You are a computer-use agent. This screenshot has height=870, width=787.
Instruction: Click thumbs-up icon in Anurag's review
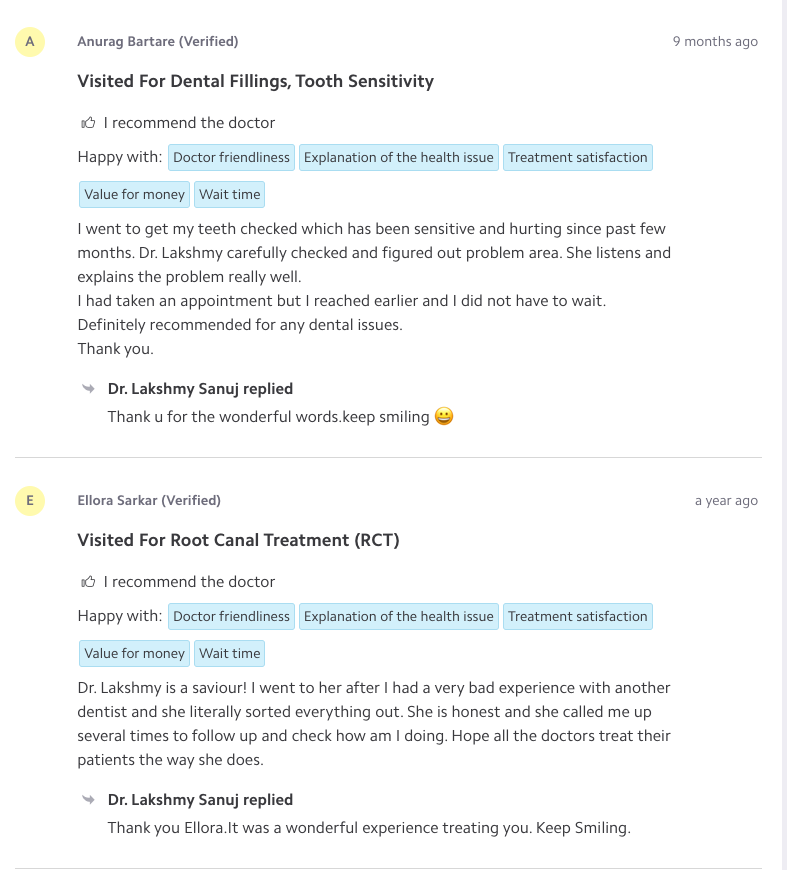click(89, 123)
